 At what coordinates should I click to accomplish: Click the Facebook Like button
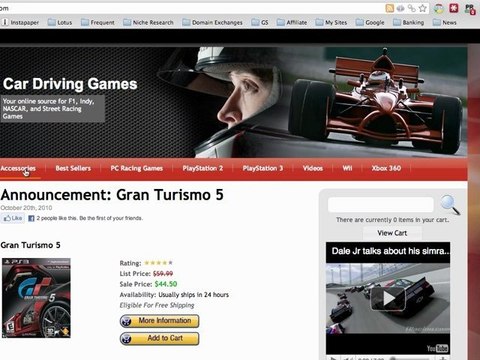(x=13, y=218)
